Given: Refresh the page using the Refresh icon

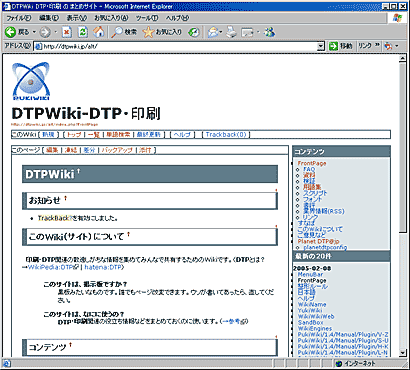Looking at the screenshot, I should 83,32.
